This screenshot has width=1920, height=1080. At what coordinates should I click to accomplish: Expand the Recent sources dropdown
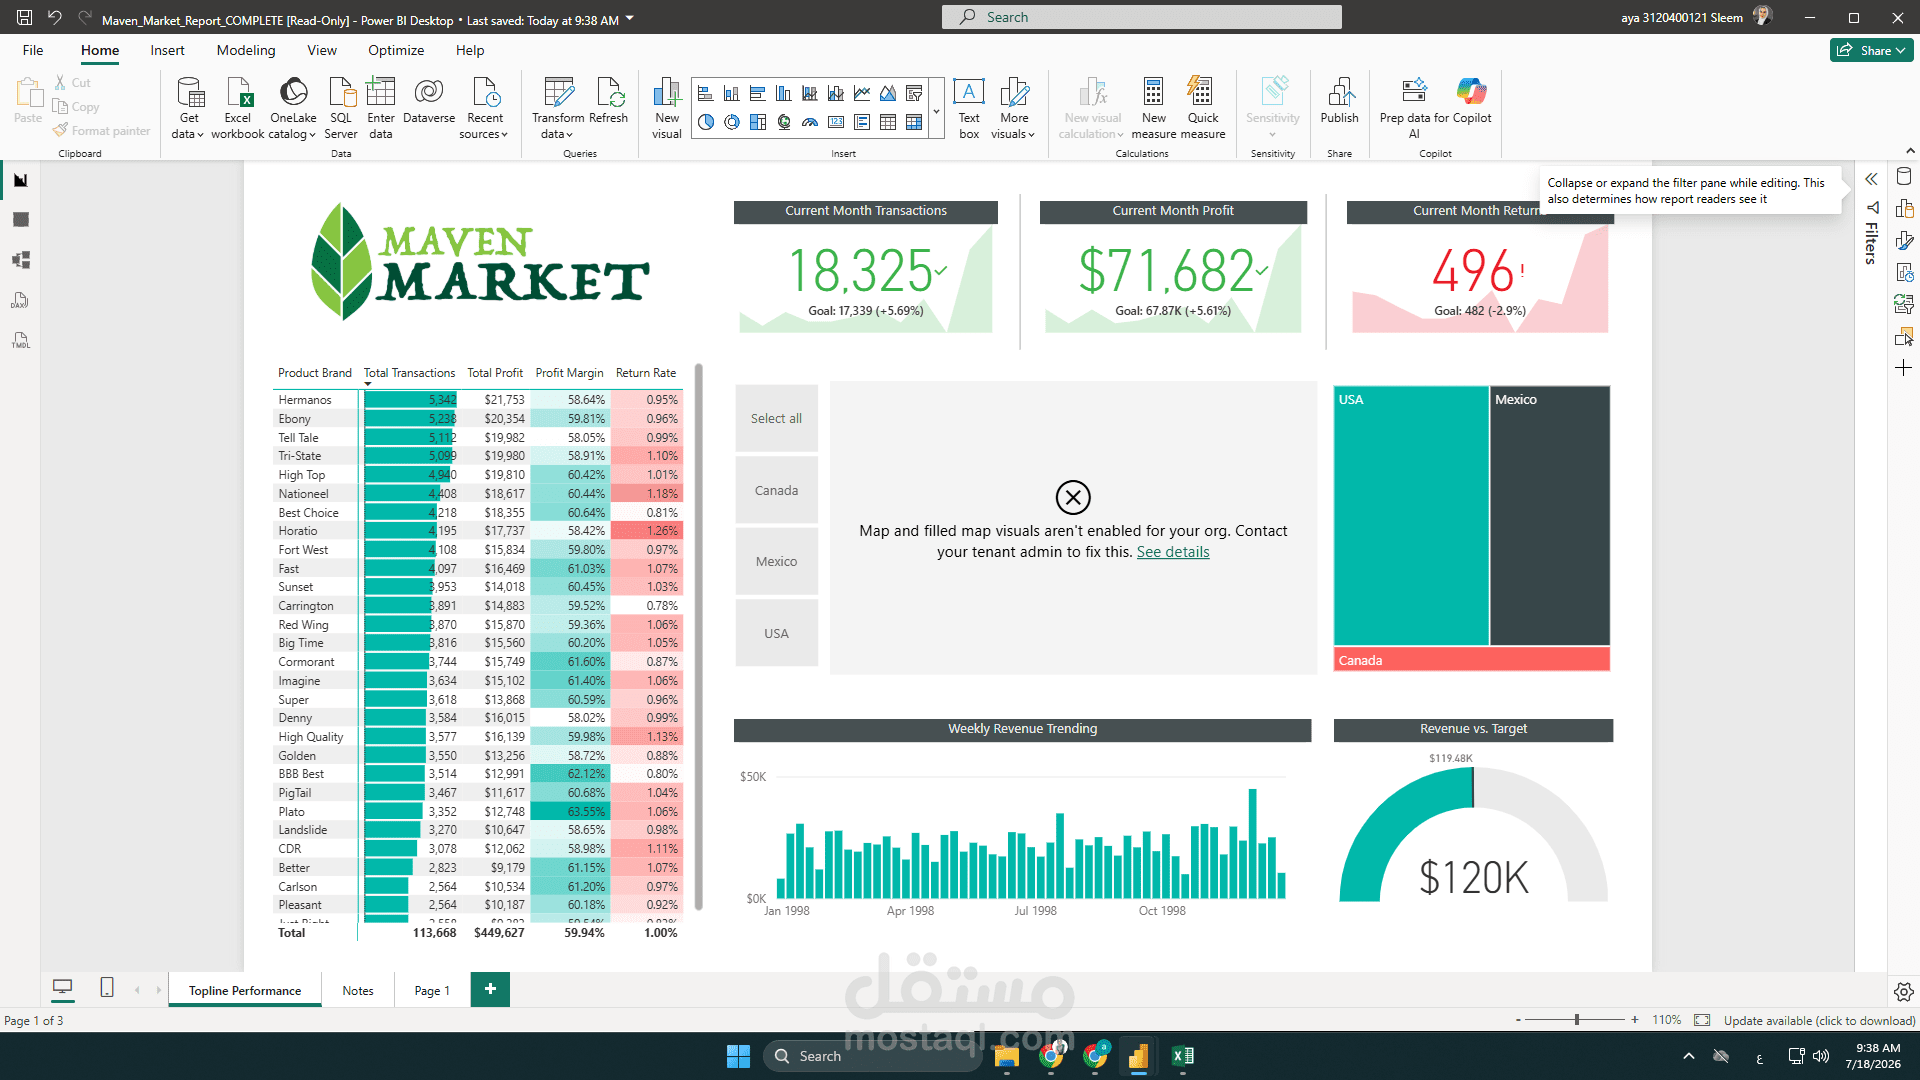[484, 134]
